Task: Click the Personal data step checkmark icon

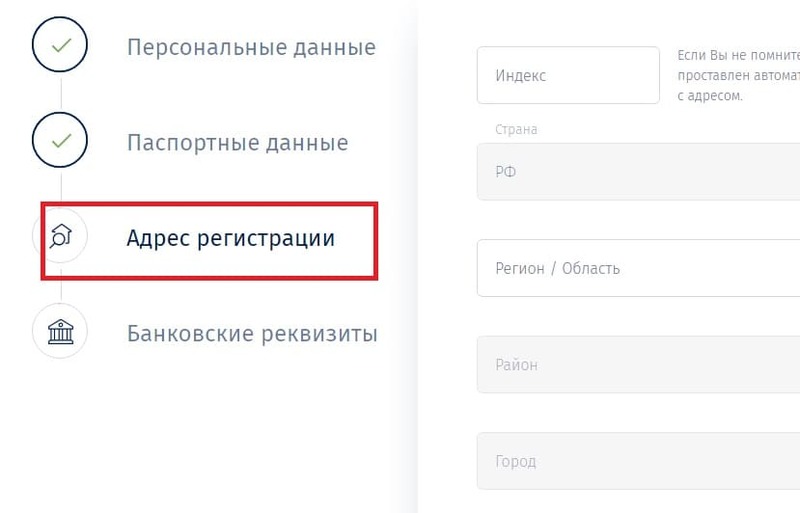Action: pyautogui.click(x=60, y=46)
